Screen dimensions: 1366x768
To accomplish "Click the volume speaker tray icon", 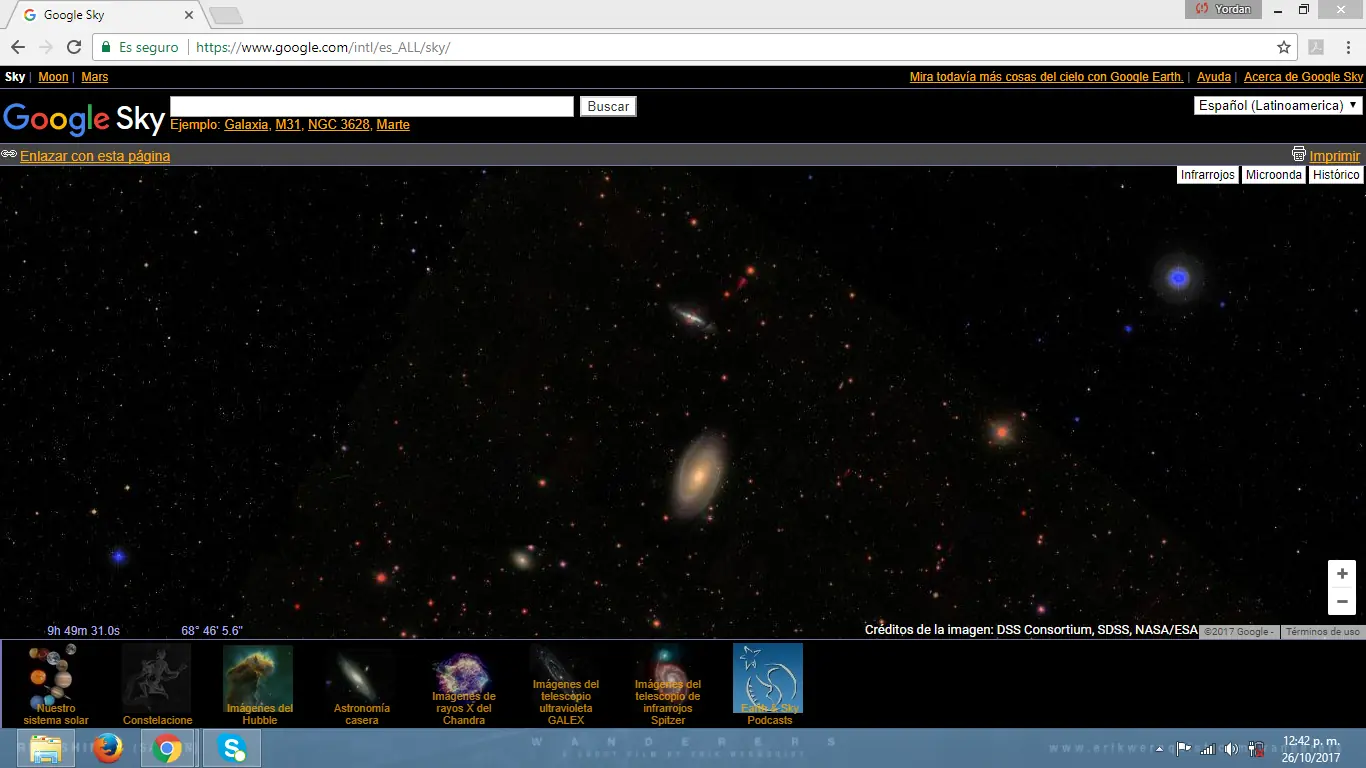I will [1231, 748].
